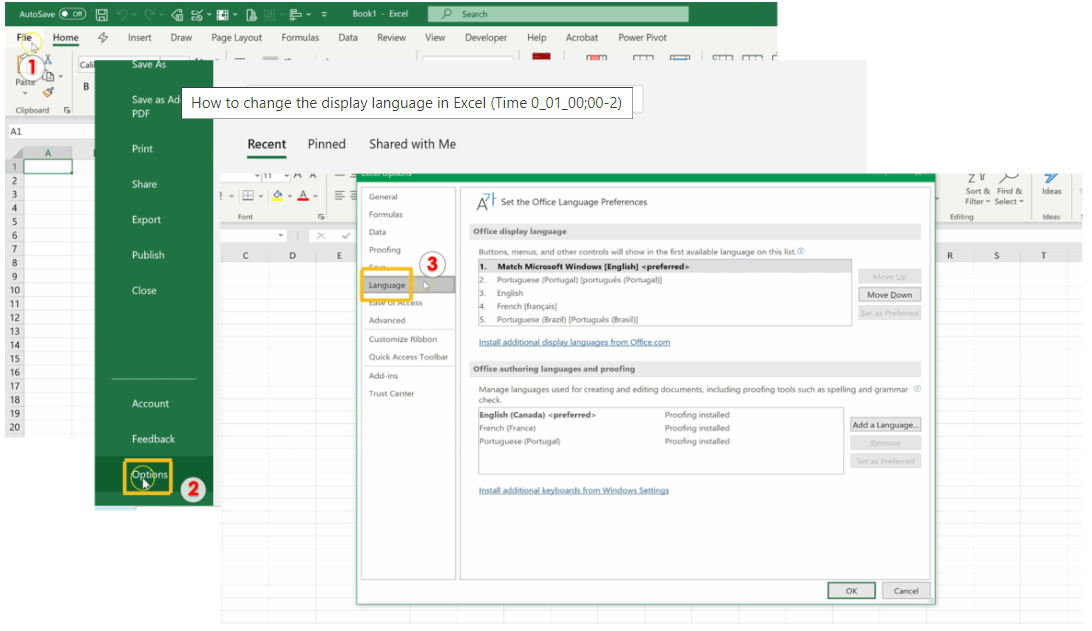
Task: Click the Enter checkmark in the formula bar
Action: pyautogui.click(x=346, y=235)
